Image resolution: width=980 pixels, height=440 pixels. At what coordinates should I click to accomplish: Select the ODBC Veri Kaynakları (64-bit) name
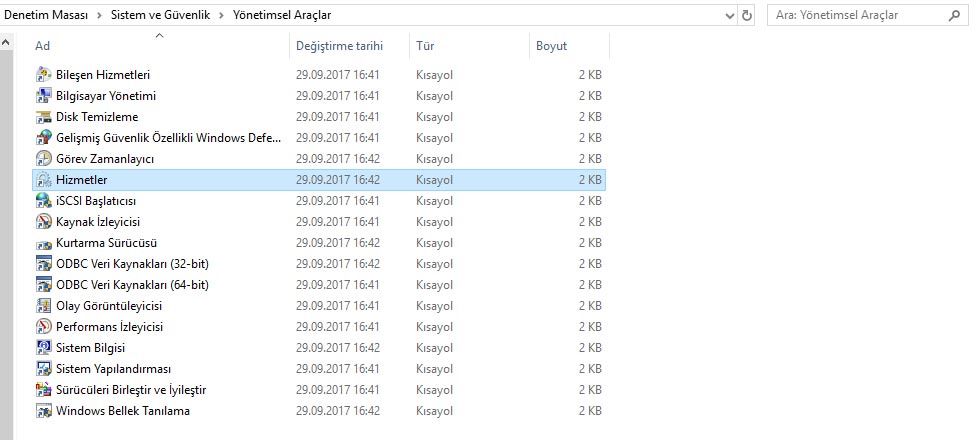(x=132, y=285)
